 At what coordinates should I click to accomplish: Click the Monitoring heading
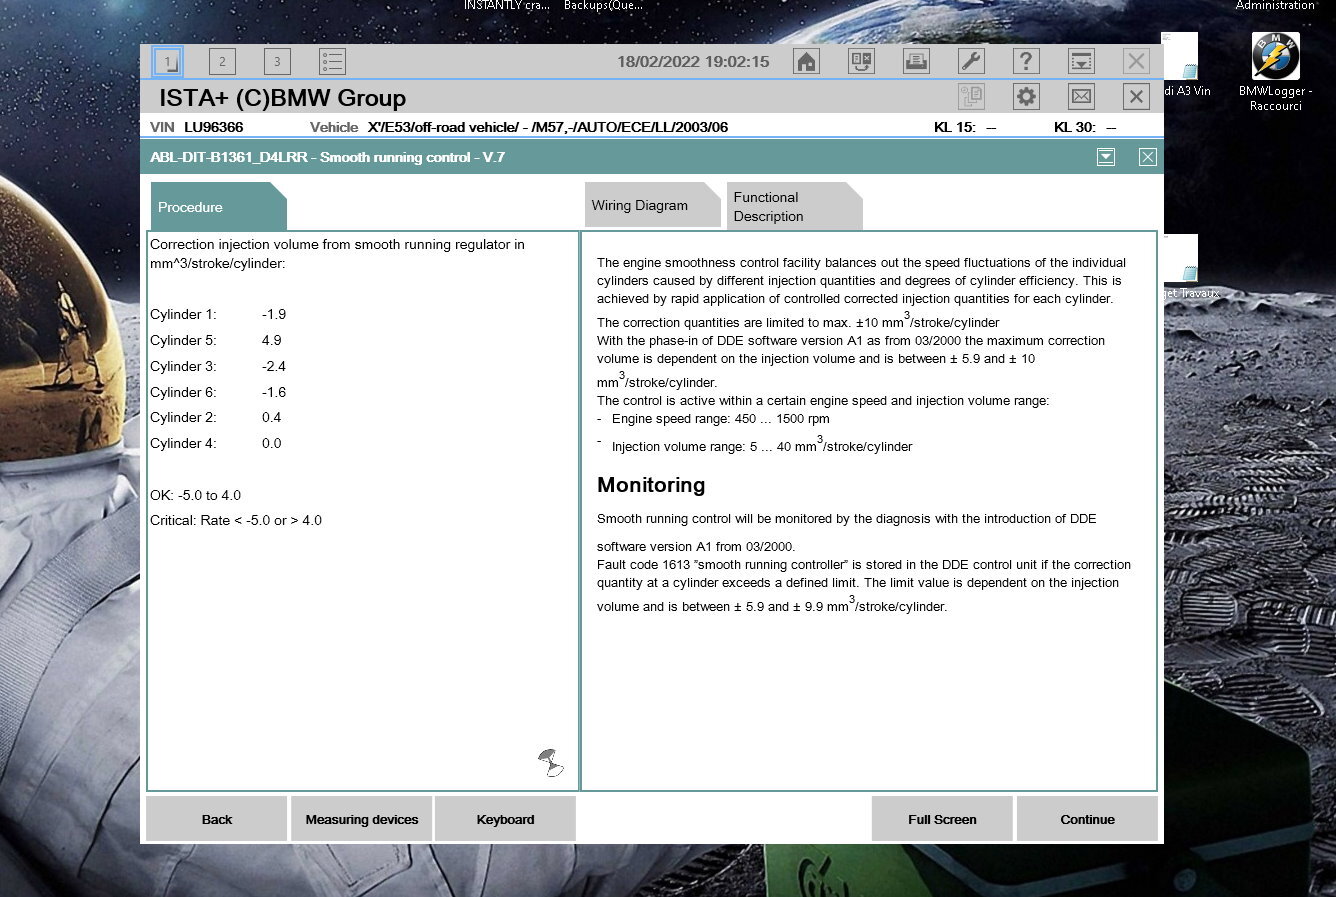[651, 485]
